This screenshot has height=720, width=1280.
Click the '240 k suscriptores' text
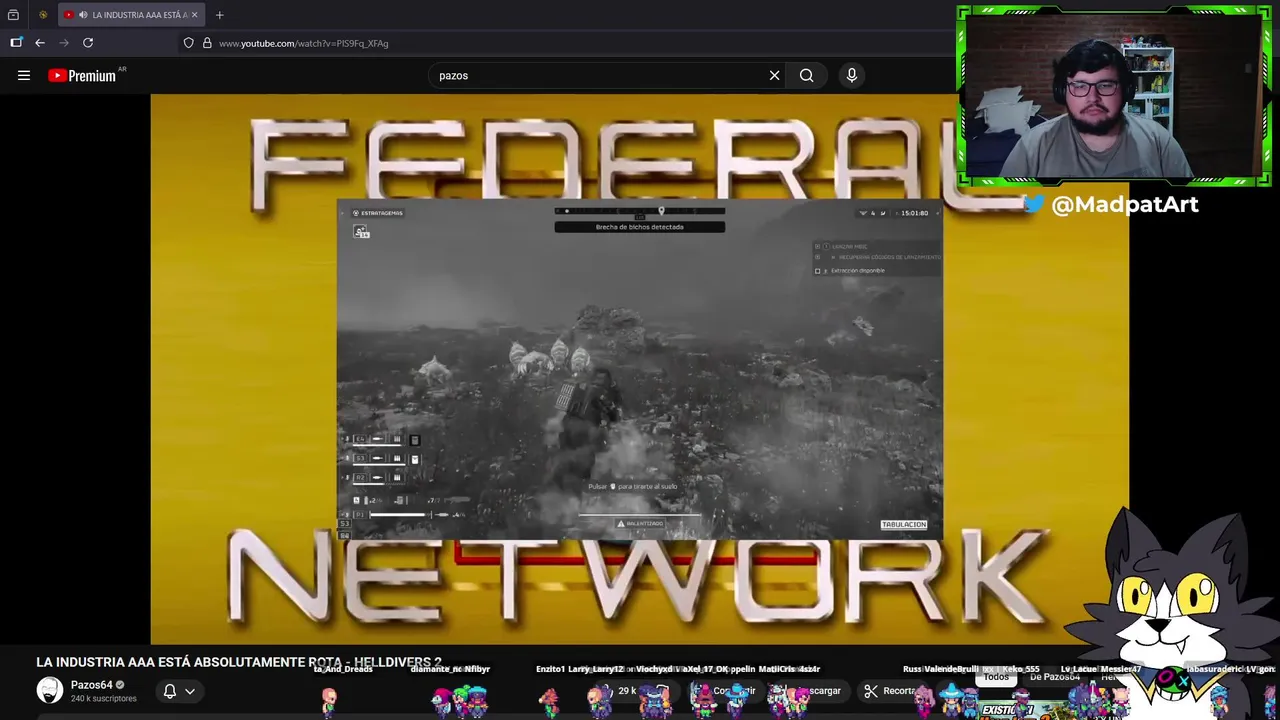coord(103,698)
